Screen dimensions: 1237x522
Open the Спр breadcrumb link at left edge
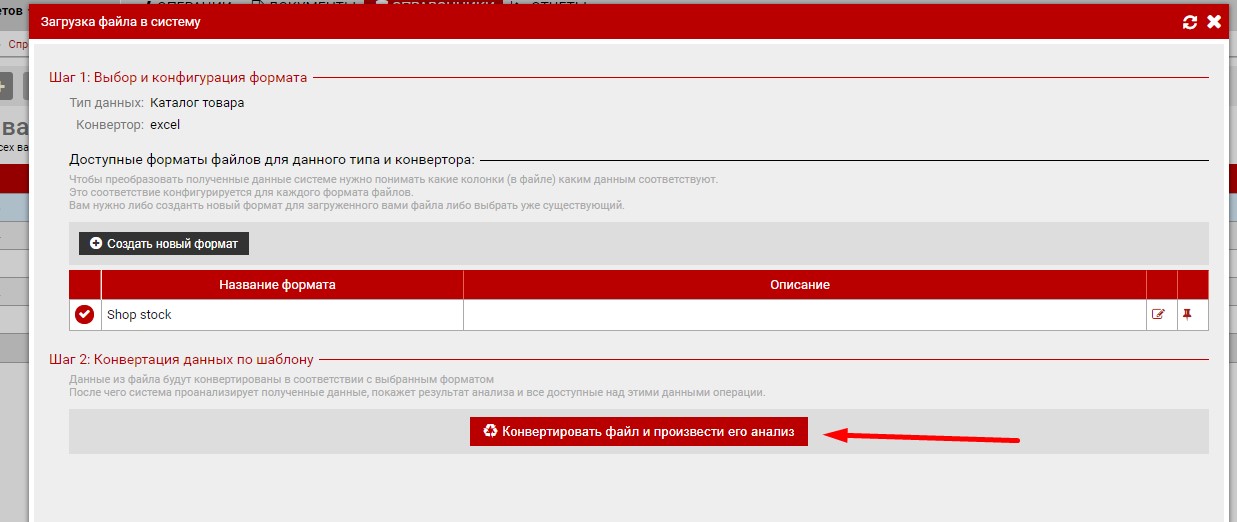(17, 45)
